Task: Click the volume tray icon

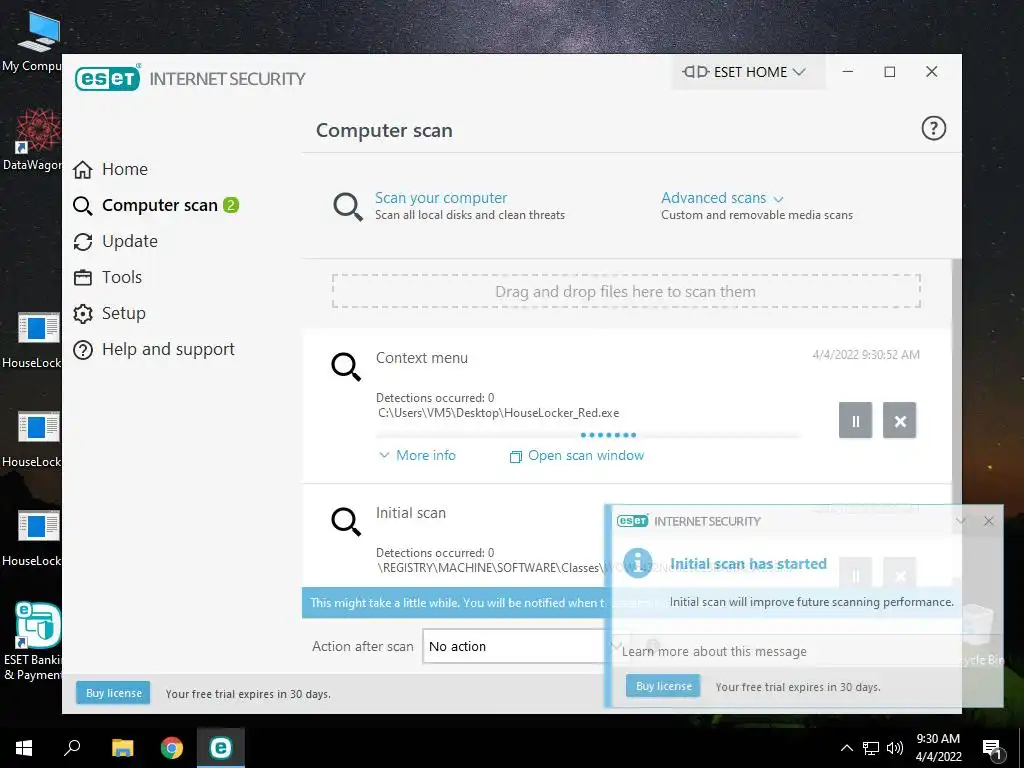Action: (x=895, y=748)
